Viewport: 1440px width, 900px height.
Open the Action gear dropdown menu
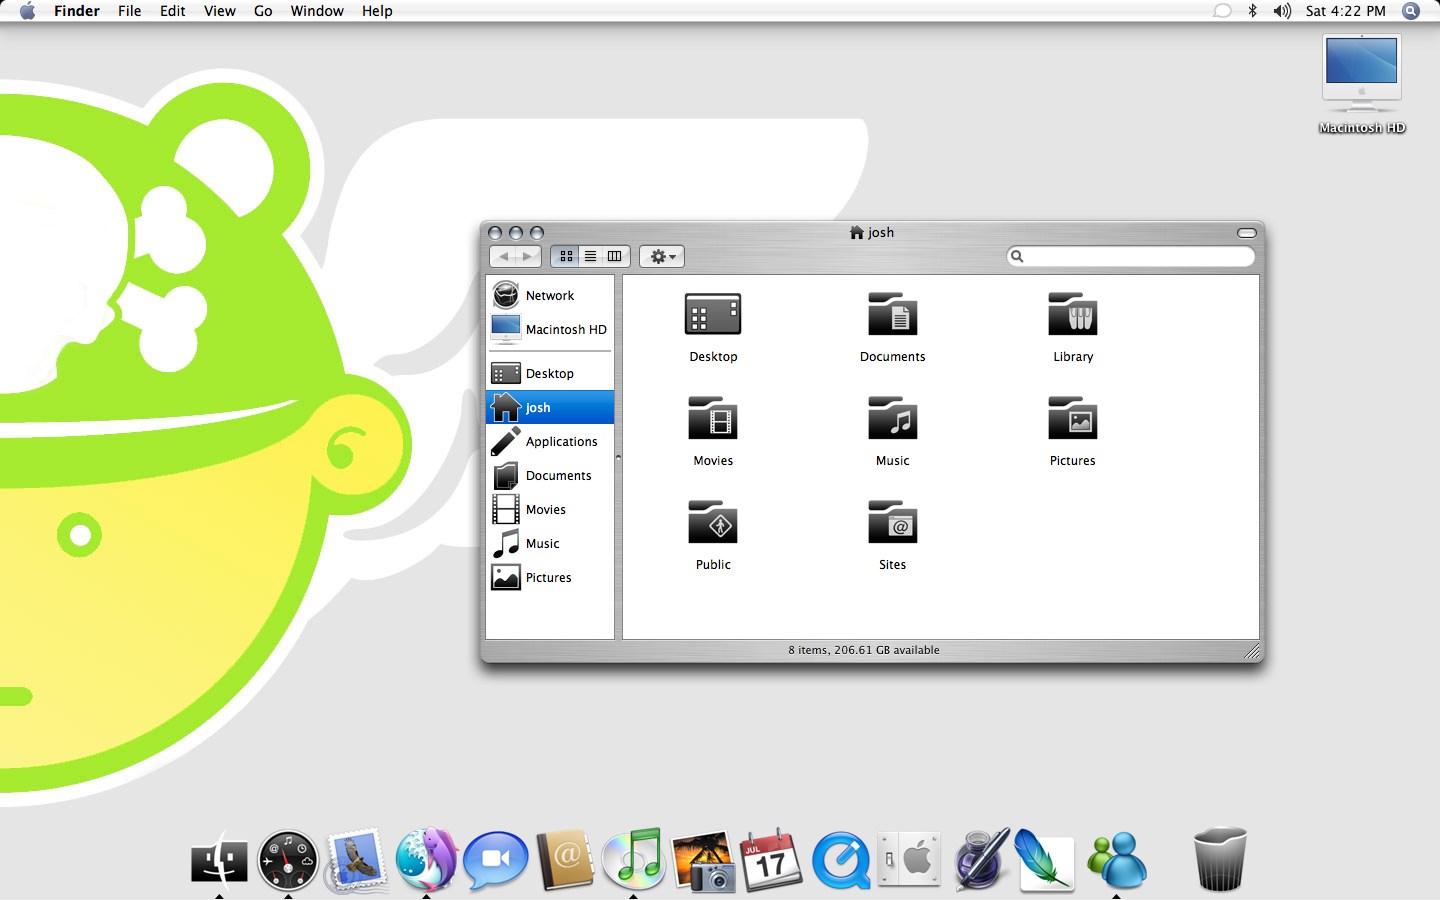[662, 257]
